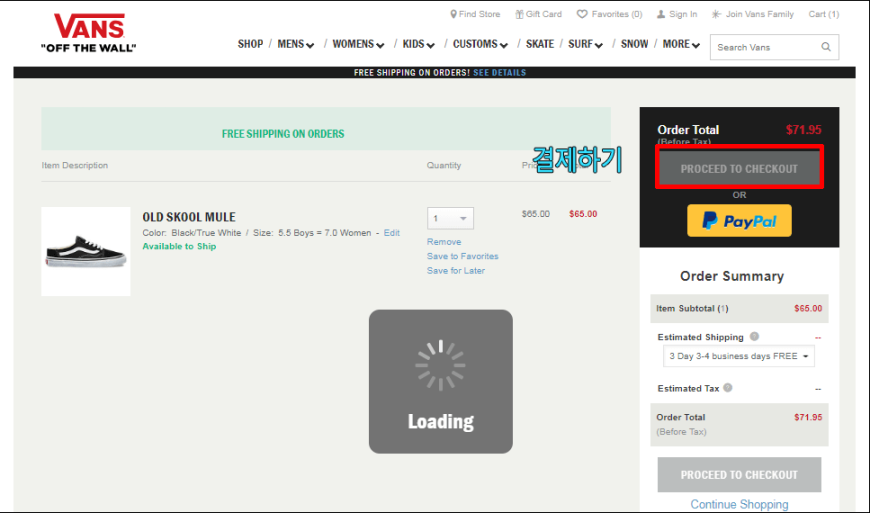The width and height of the screenshot is (870, 513).
Task: Open the SHOP menu
Action: (x=250, y=44)
